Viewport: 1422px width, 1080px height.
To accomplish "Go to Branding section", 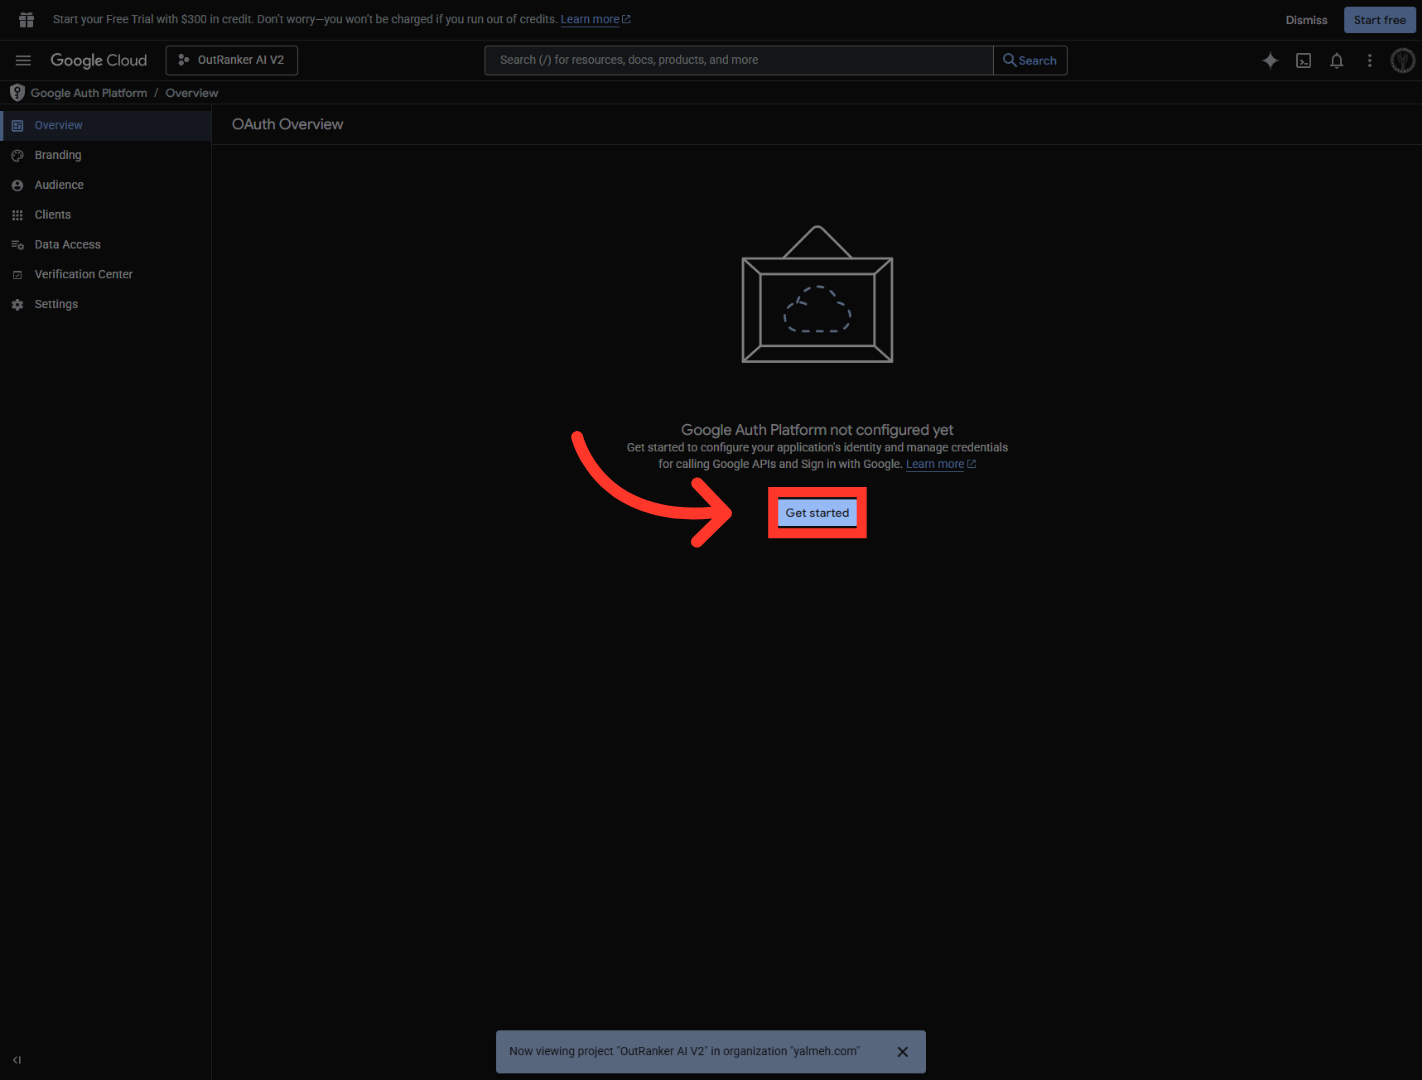I will [x=106, y=155].
